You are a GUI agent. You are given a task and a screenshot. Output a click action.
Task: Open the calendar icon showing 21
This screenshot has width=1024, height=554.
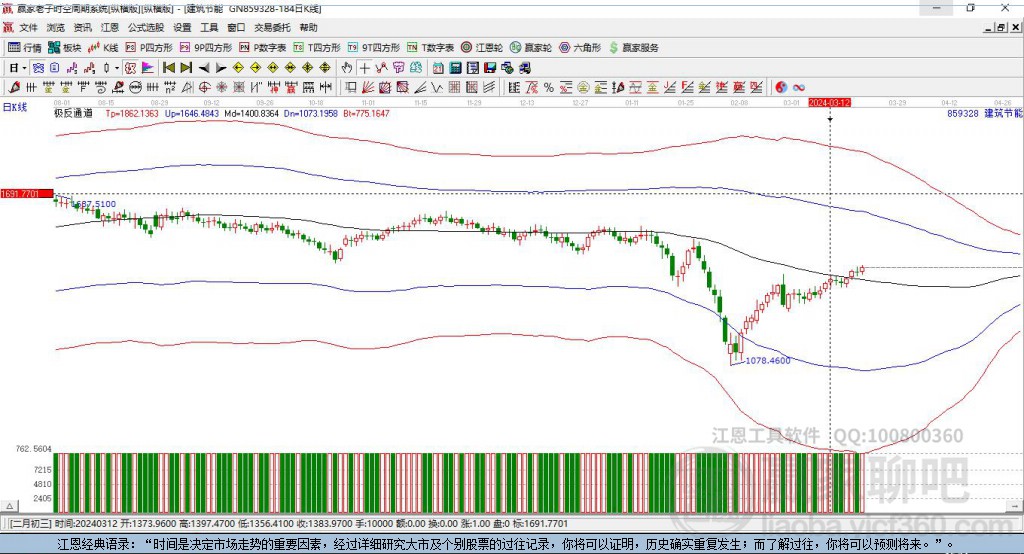(438, 68)
